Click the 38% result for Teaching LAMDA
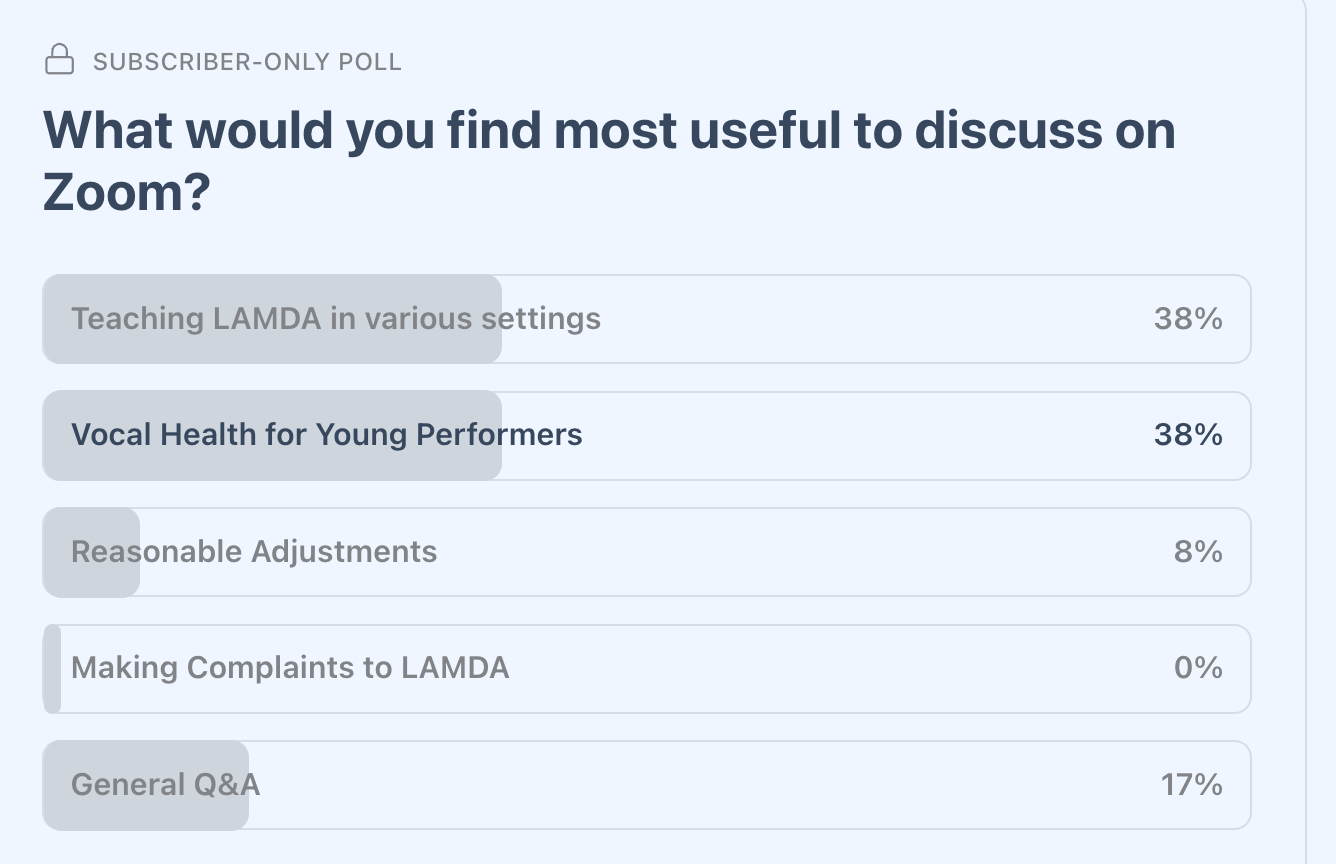Screen dimensions: 1336x864 point(1188,319)
